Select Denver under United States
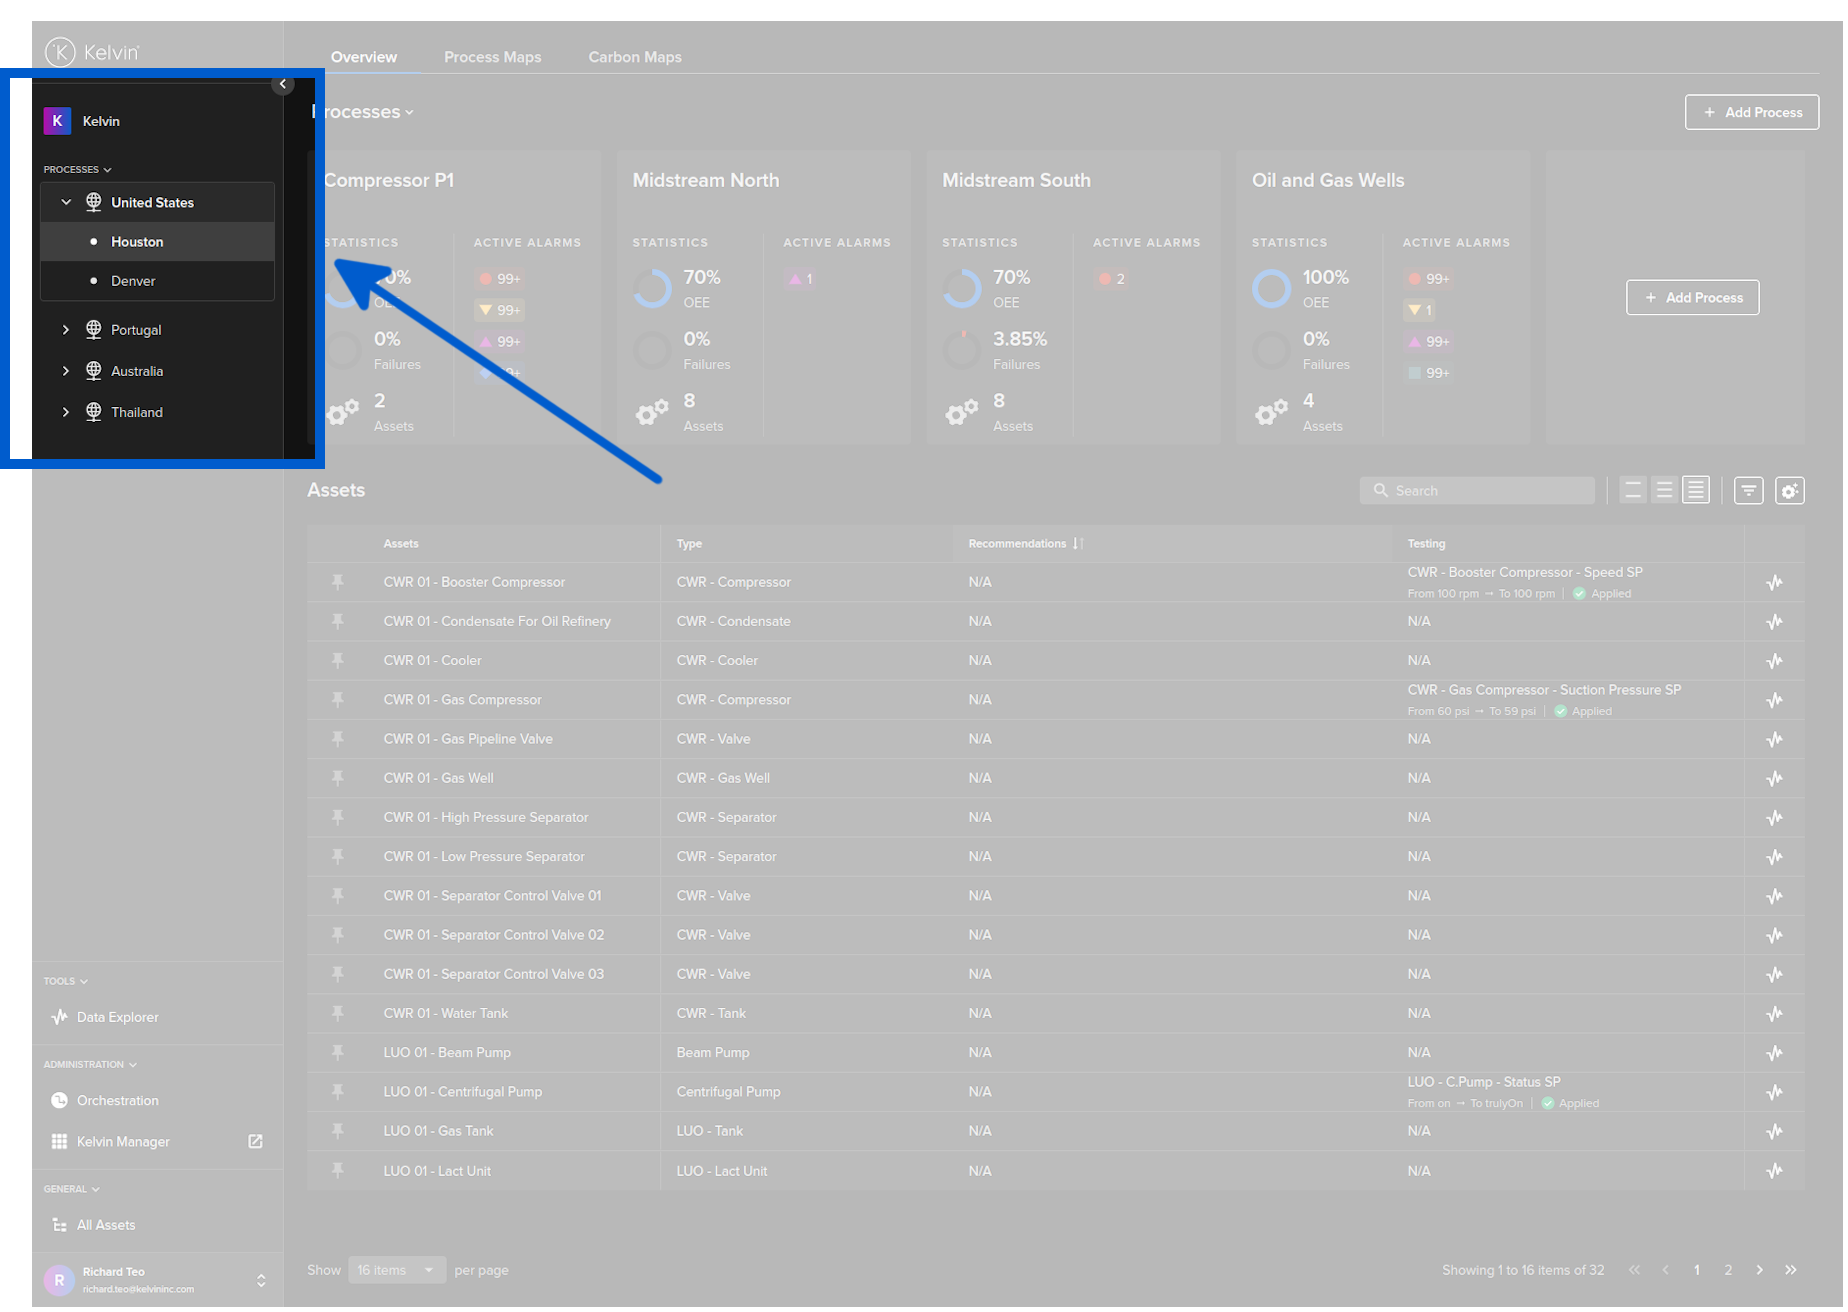 coord(133,281)
